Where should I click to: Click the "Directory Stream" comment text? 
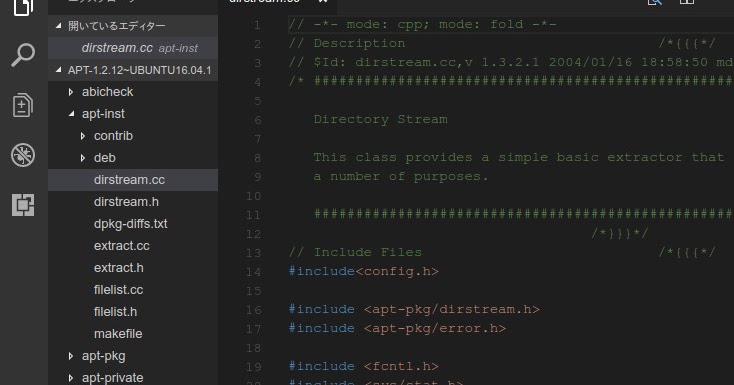(x=381, y=119)
